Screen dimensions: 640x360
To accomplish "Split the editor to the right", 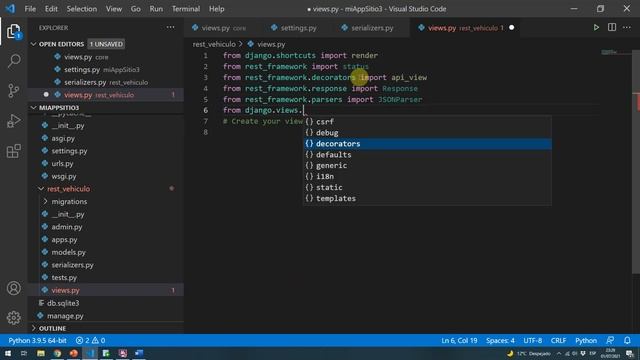I will point(611,27).
